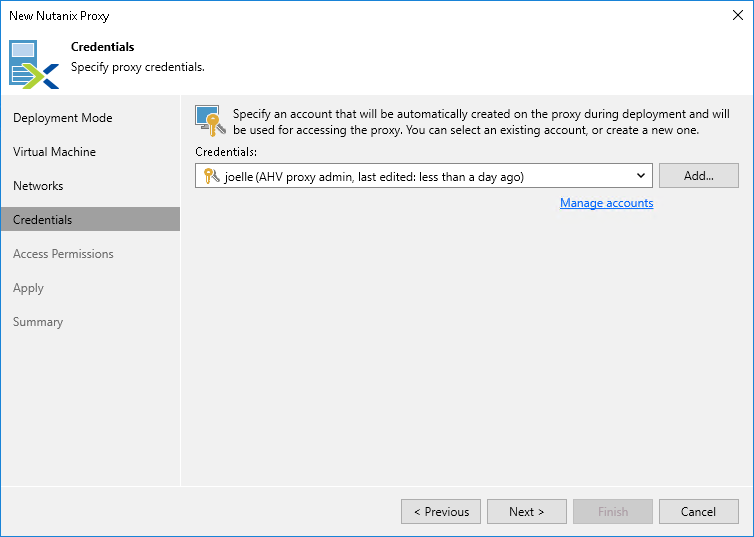Click the < Previous button
The width and height of the screenshot is (754, 537).
click(441, 512)
